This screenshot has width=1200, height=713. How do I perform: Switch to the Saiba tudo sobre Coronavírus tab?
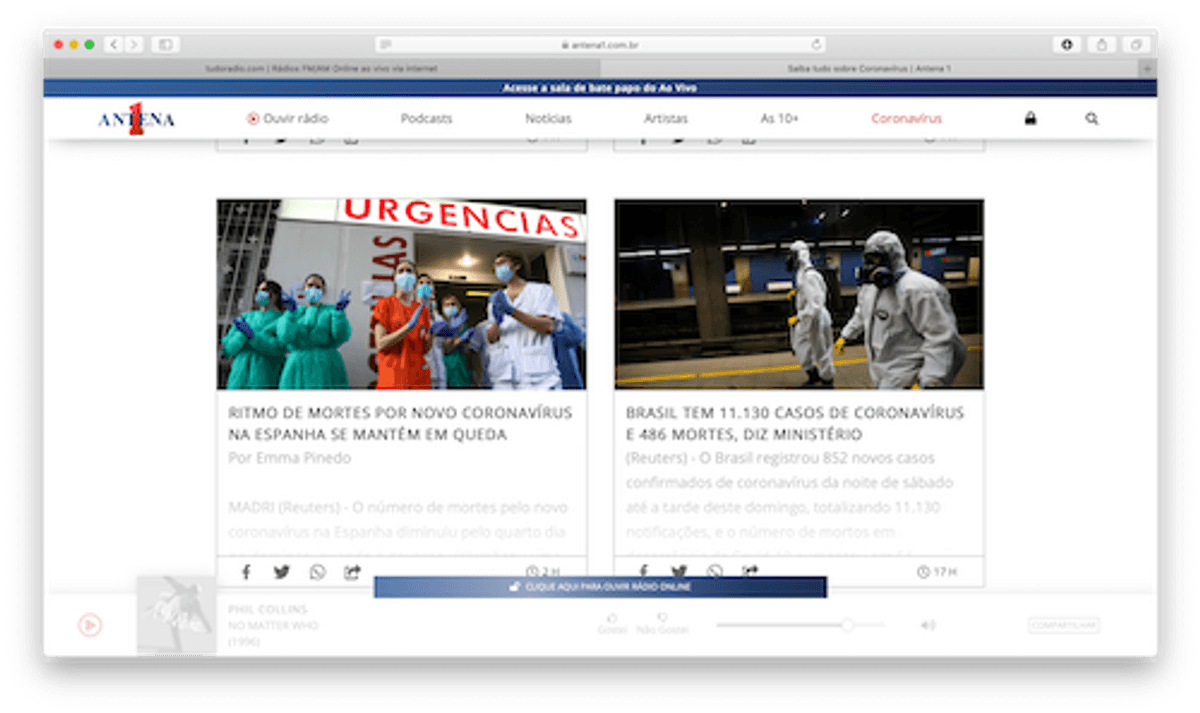click(x=869, y=68)
